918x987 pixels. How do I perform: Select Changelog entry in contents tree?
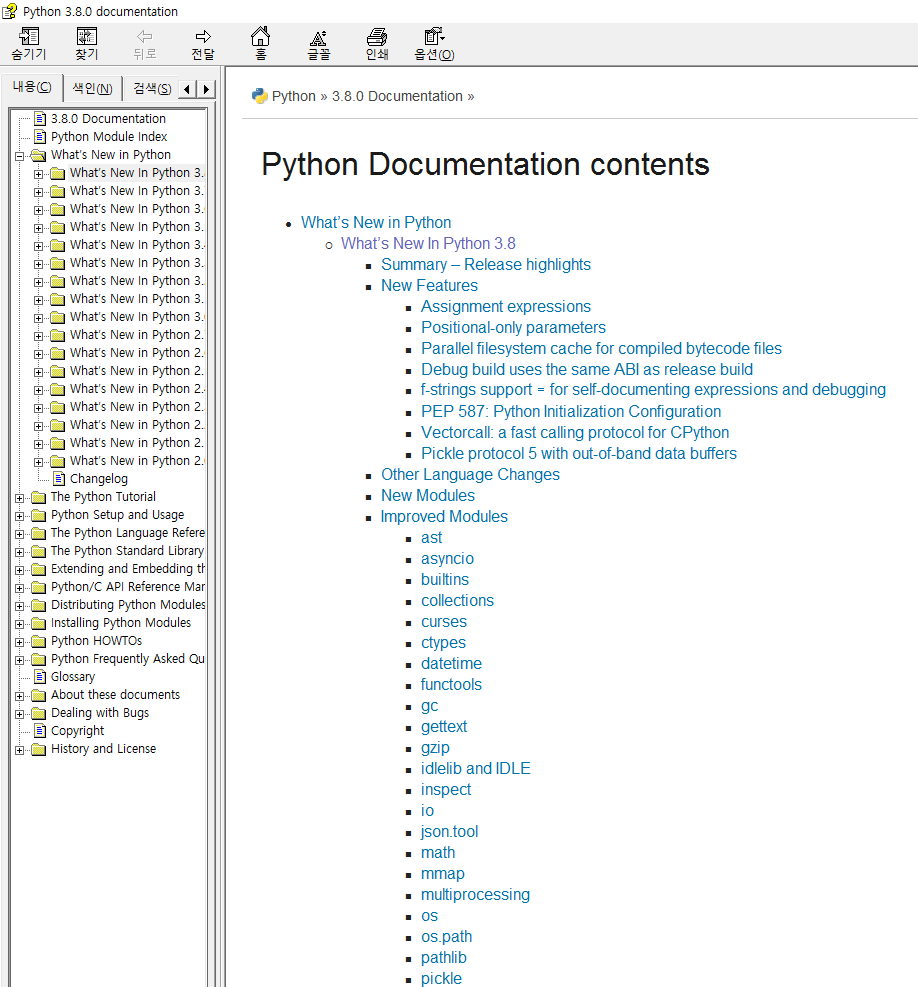click(x=99, y=479)
